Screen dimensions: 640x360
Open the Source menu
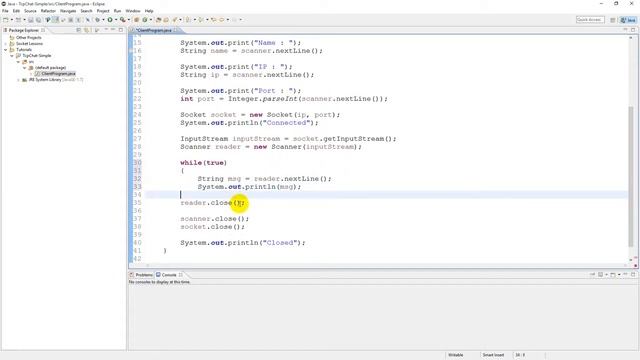click(x=30, y=11)
